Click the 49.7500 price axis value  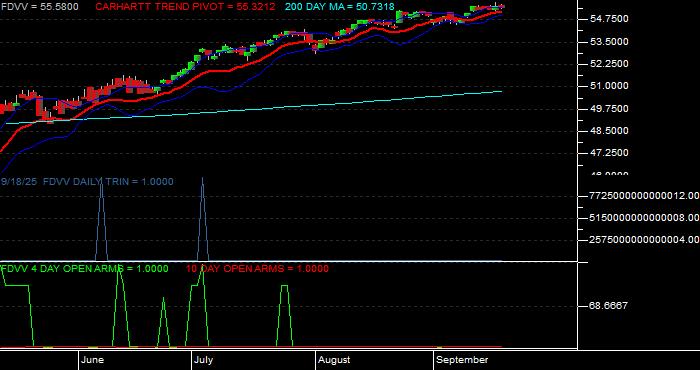pyautogui.click(x=609, y=108)
